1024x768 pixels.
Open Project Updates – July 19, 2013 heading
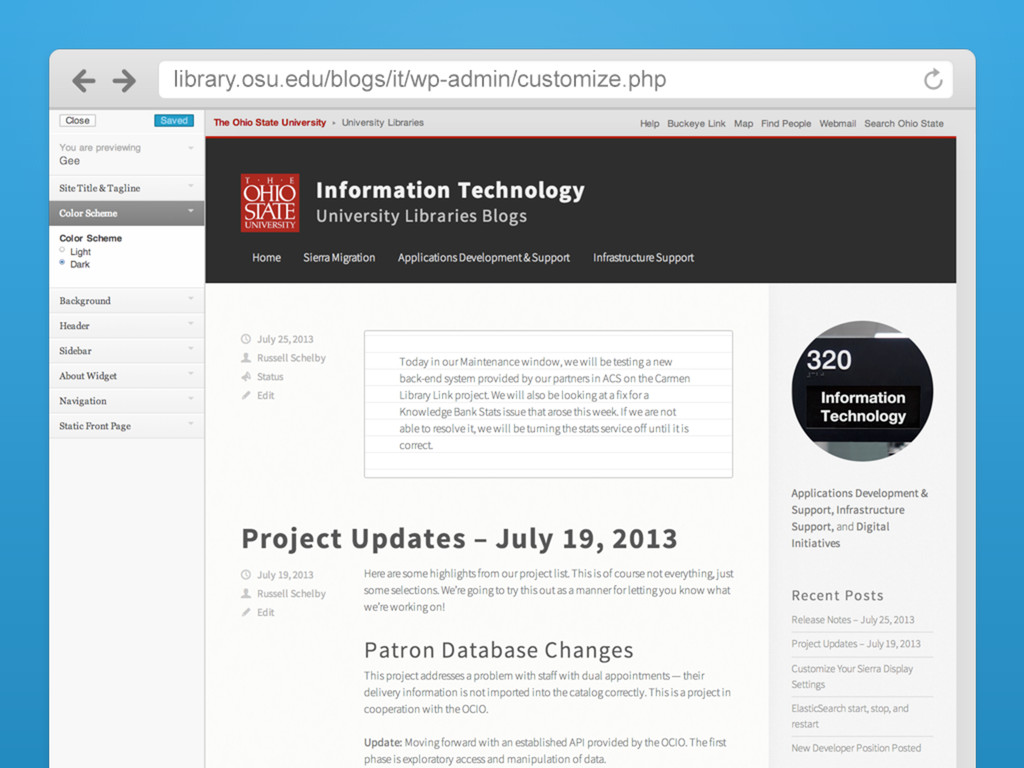[460, 539]
